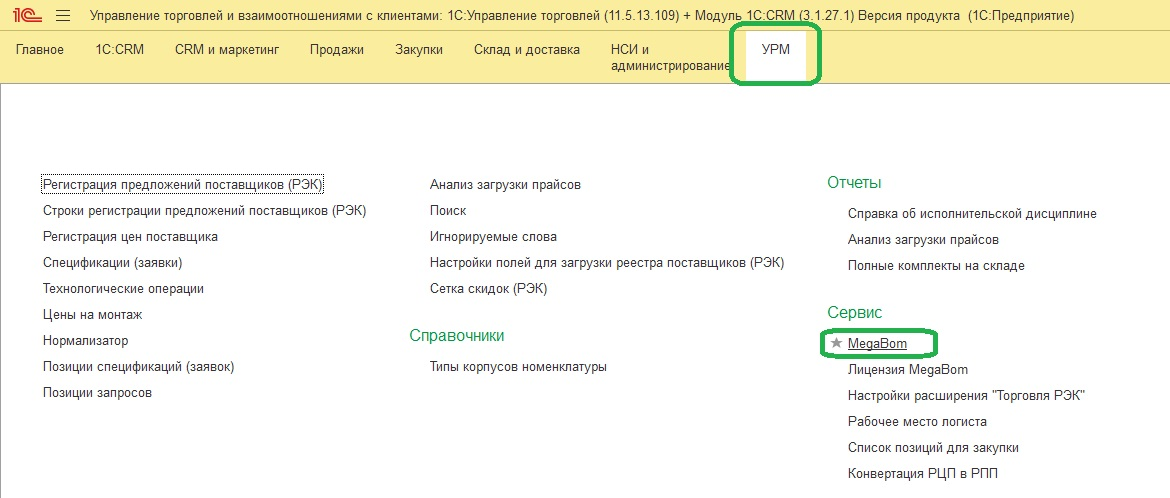Toggle the favorite star beside MegaBom
Screen dimensions: 1170x498
coord(837,343)
